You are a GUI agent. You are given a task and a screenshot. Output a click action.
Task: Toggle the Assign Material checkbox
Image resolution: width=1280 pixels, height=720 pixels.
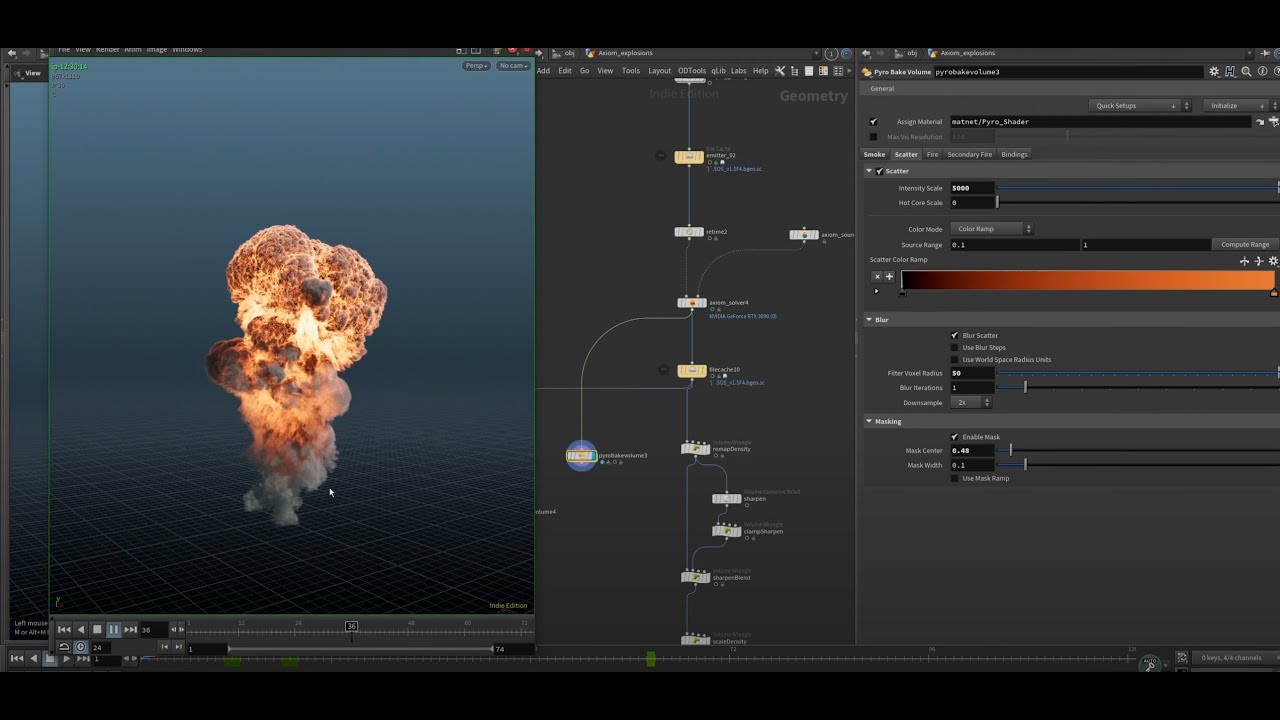[x=873, y=122]
